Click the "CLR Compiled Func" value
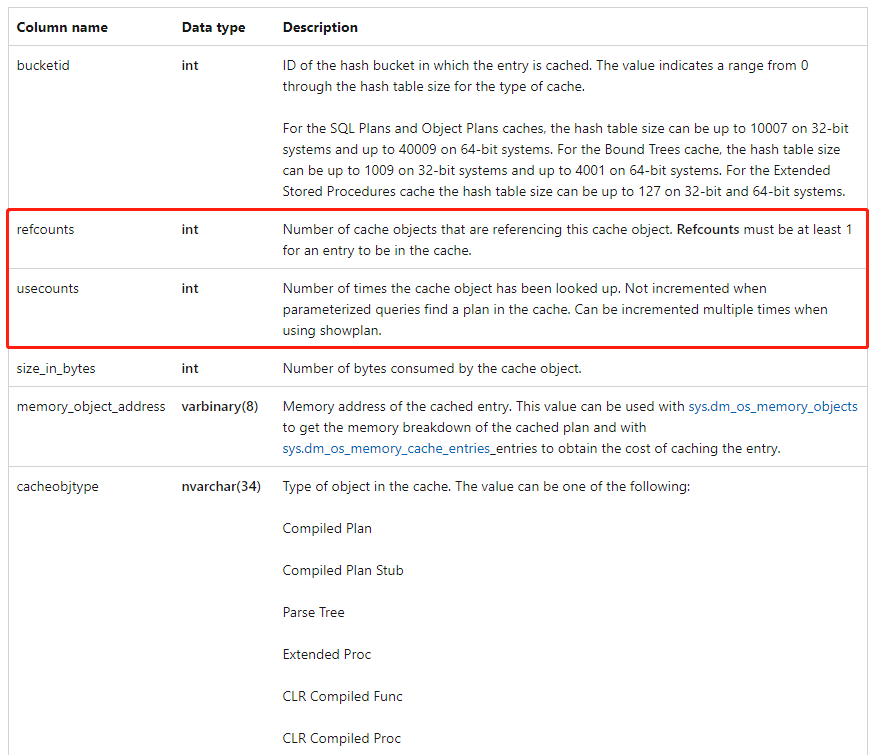This screenshot has width=876, height=755. [x=342, y=696]
